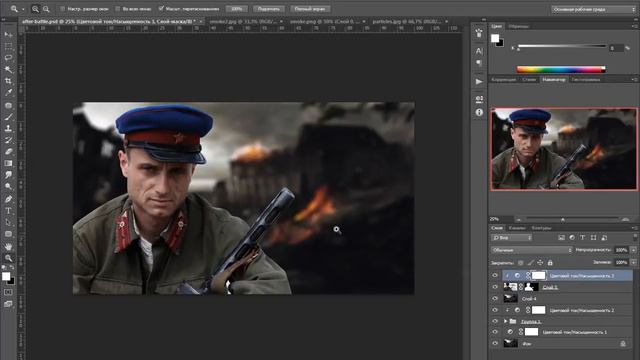Click the 100% zoom button
This screenshot has width=640, height=360.
click(x=236, y=9)
